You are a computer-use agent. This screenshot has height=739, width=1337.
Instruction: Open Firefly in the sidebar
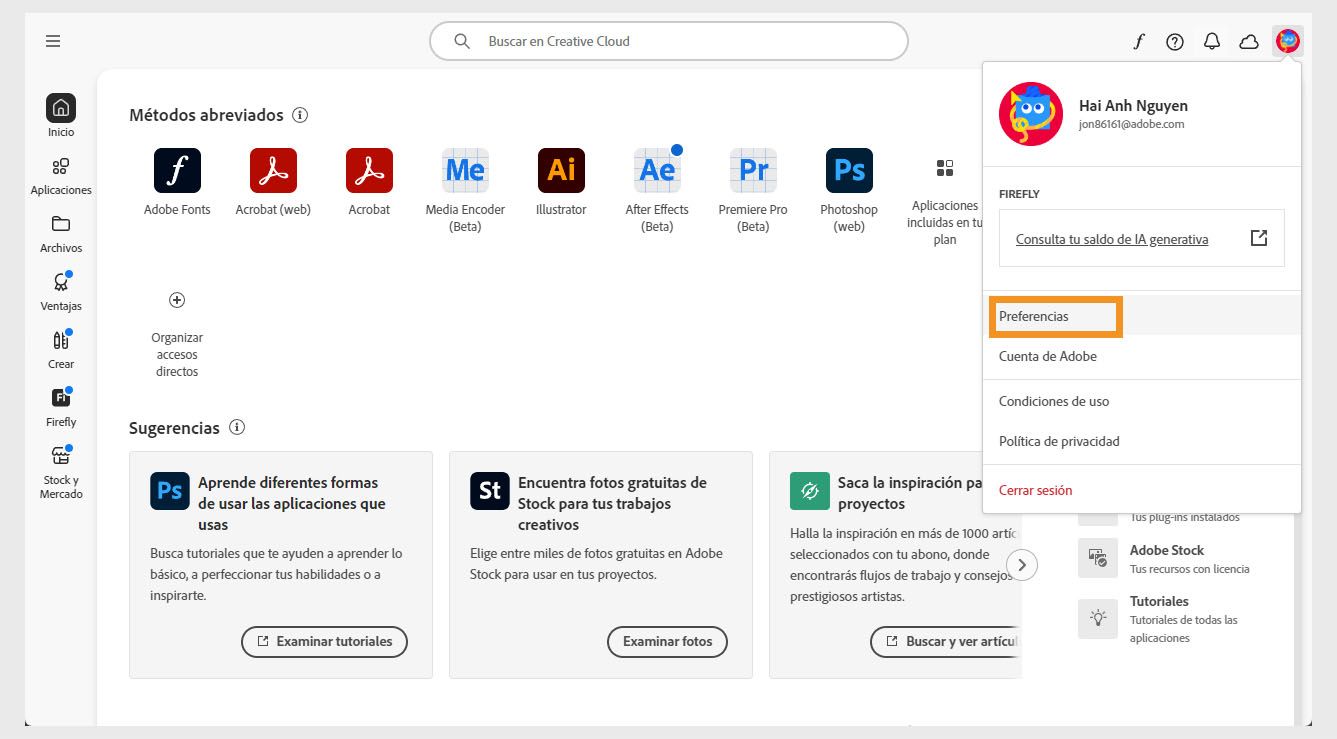tap(61, 407)
